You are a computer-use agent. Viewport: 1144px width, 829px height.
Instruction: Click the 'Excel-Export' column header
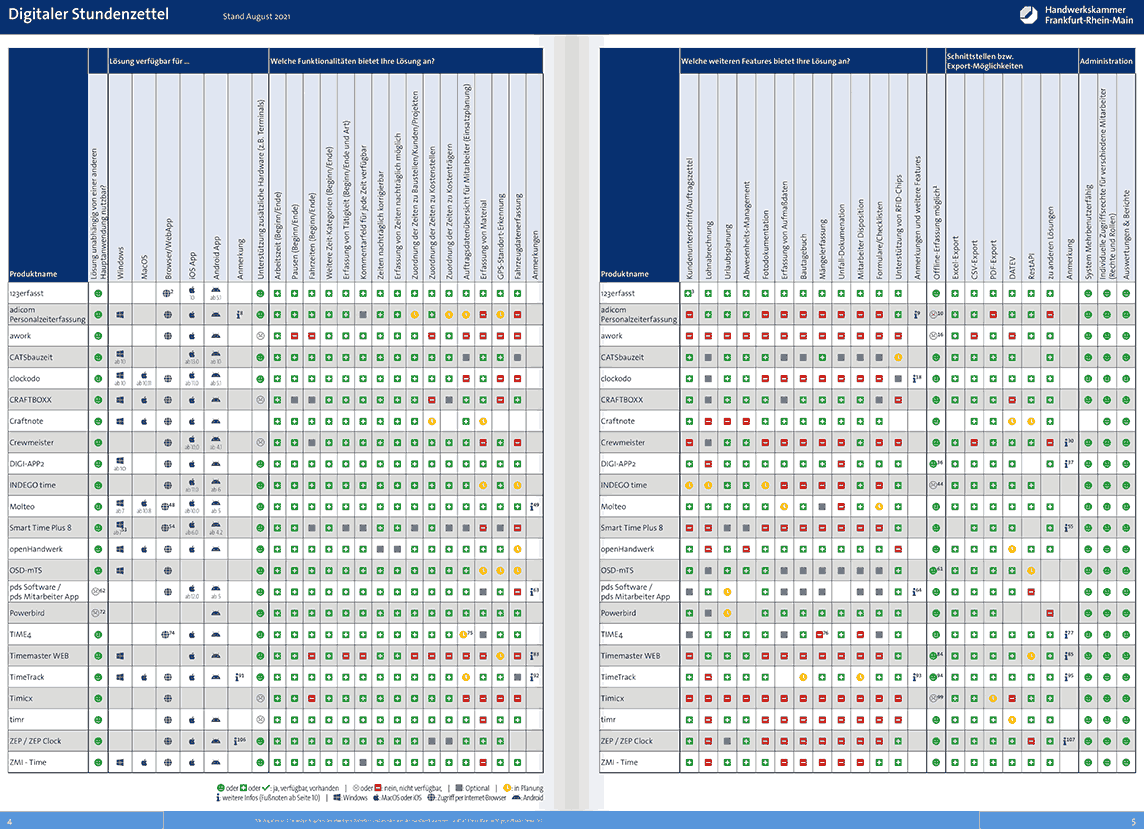[955, 257]
